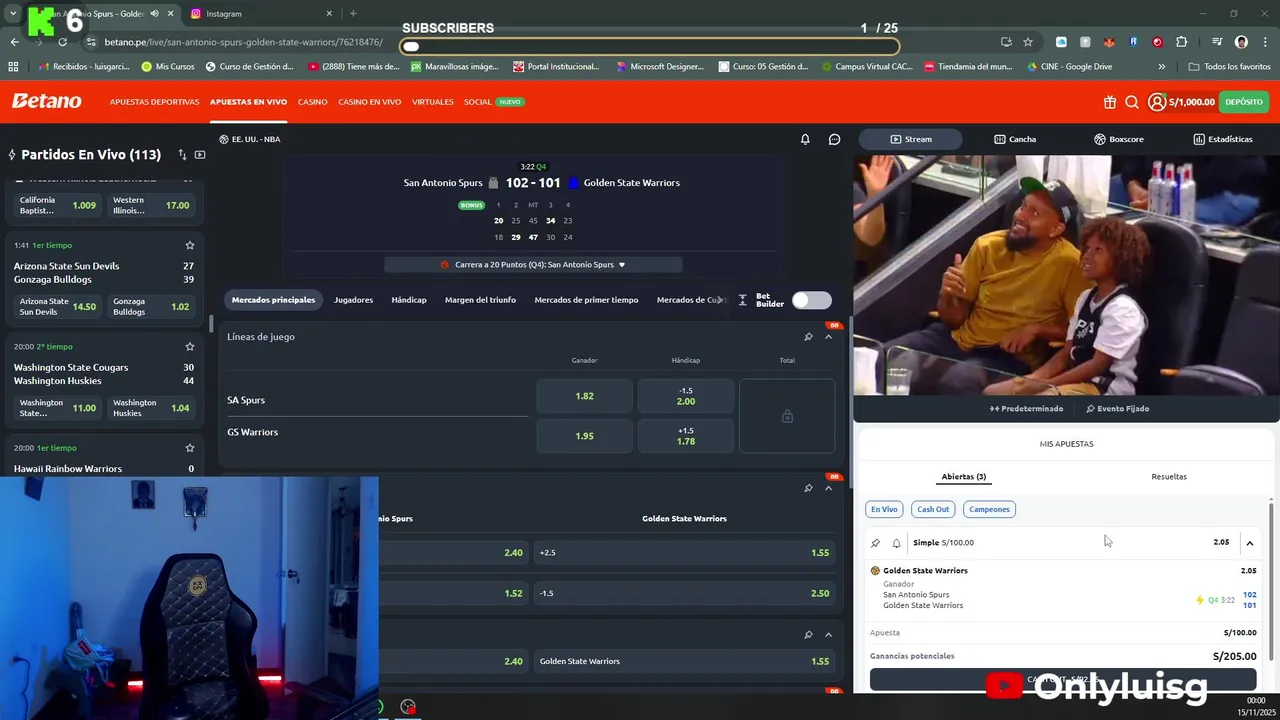Click the bell icon on the Simple bet slip
1280x720 pixels.
pos(896,543)
